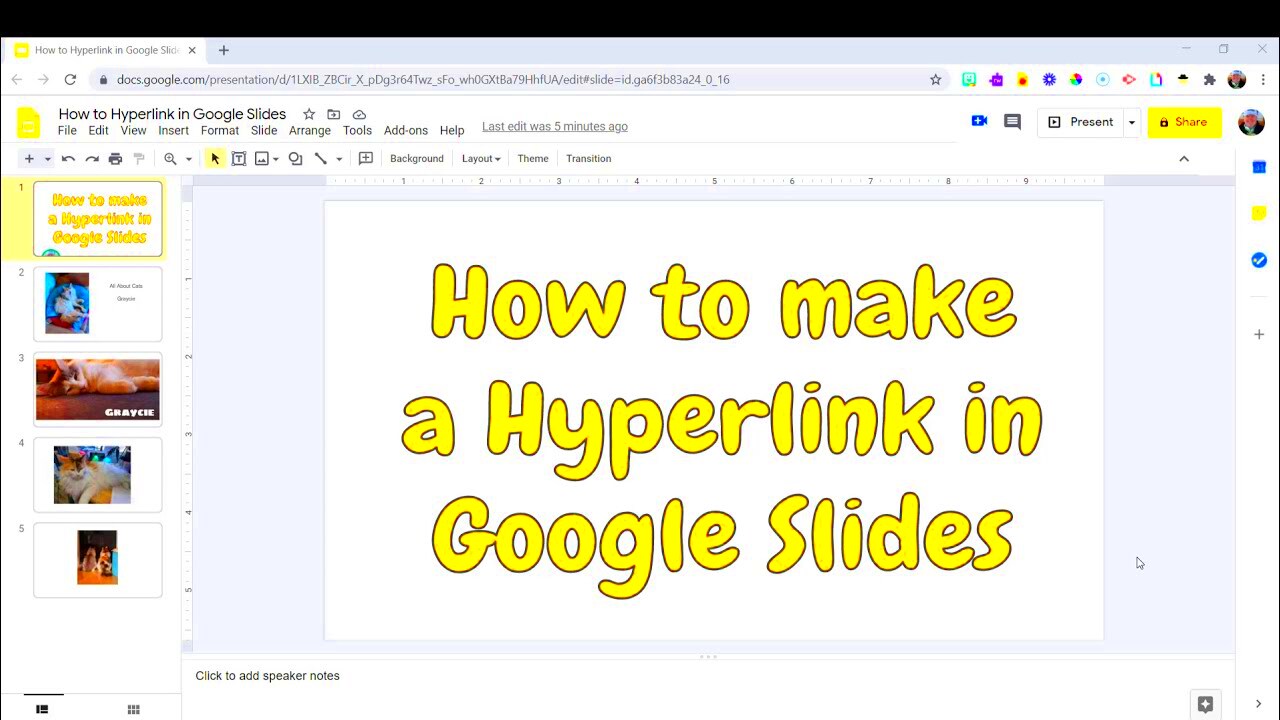Viewport: 1280px width, 720px height.
Task: Insert a text box
Action: [239, 158]
